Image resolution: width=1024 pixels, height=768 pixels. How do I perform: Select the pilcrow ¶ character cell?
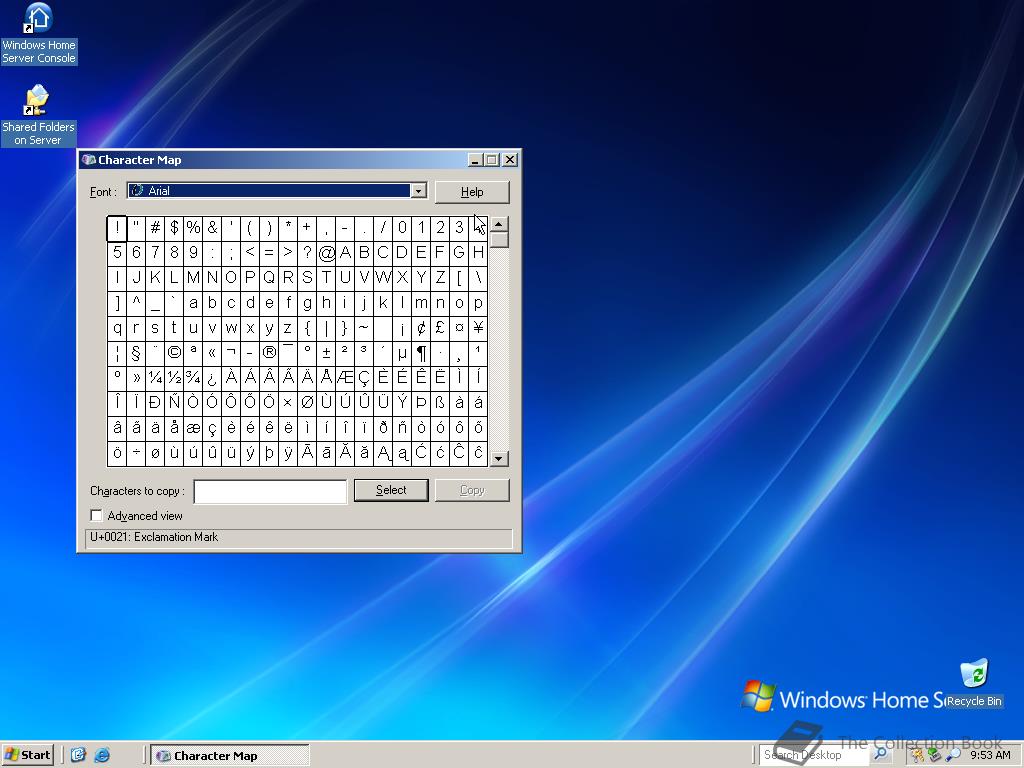(421, 353)
